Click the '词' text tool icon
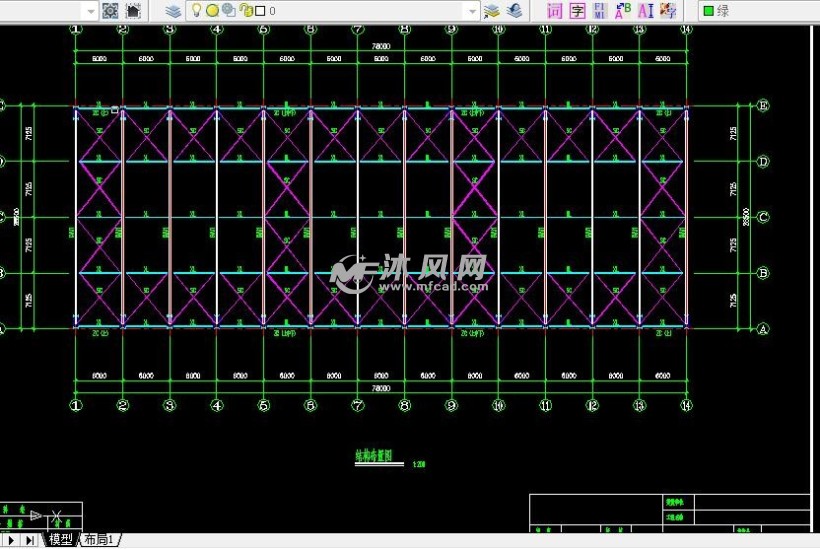Screen dimensions: 820x549 [x=555, y=11]
